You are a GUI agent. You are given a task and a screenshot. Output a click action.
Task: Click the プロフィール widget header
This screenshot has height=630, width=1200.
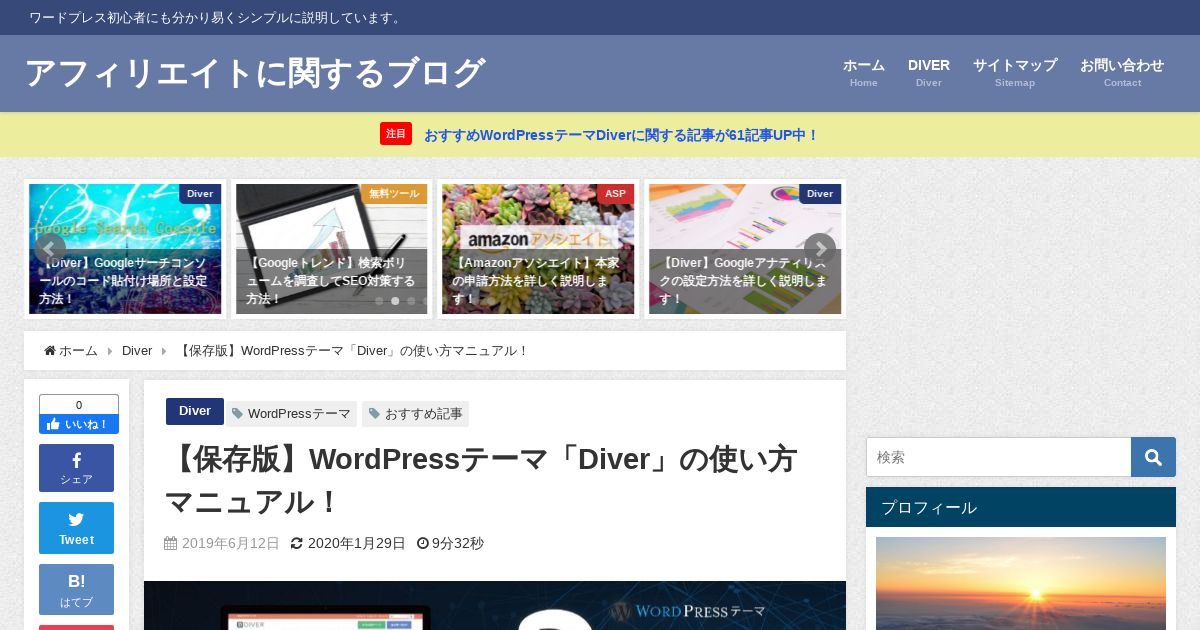(1021, 507)
